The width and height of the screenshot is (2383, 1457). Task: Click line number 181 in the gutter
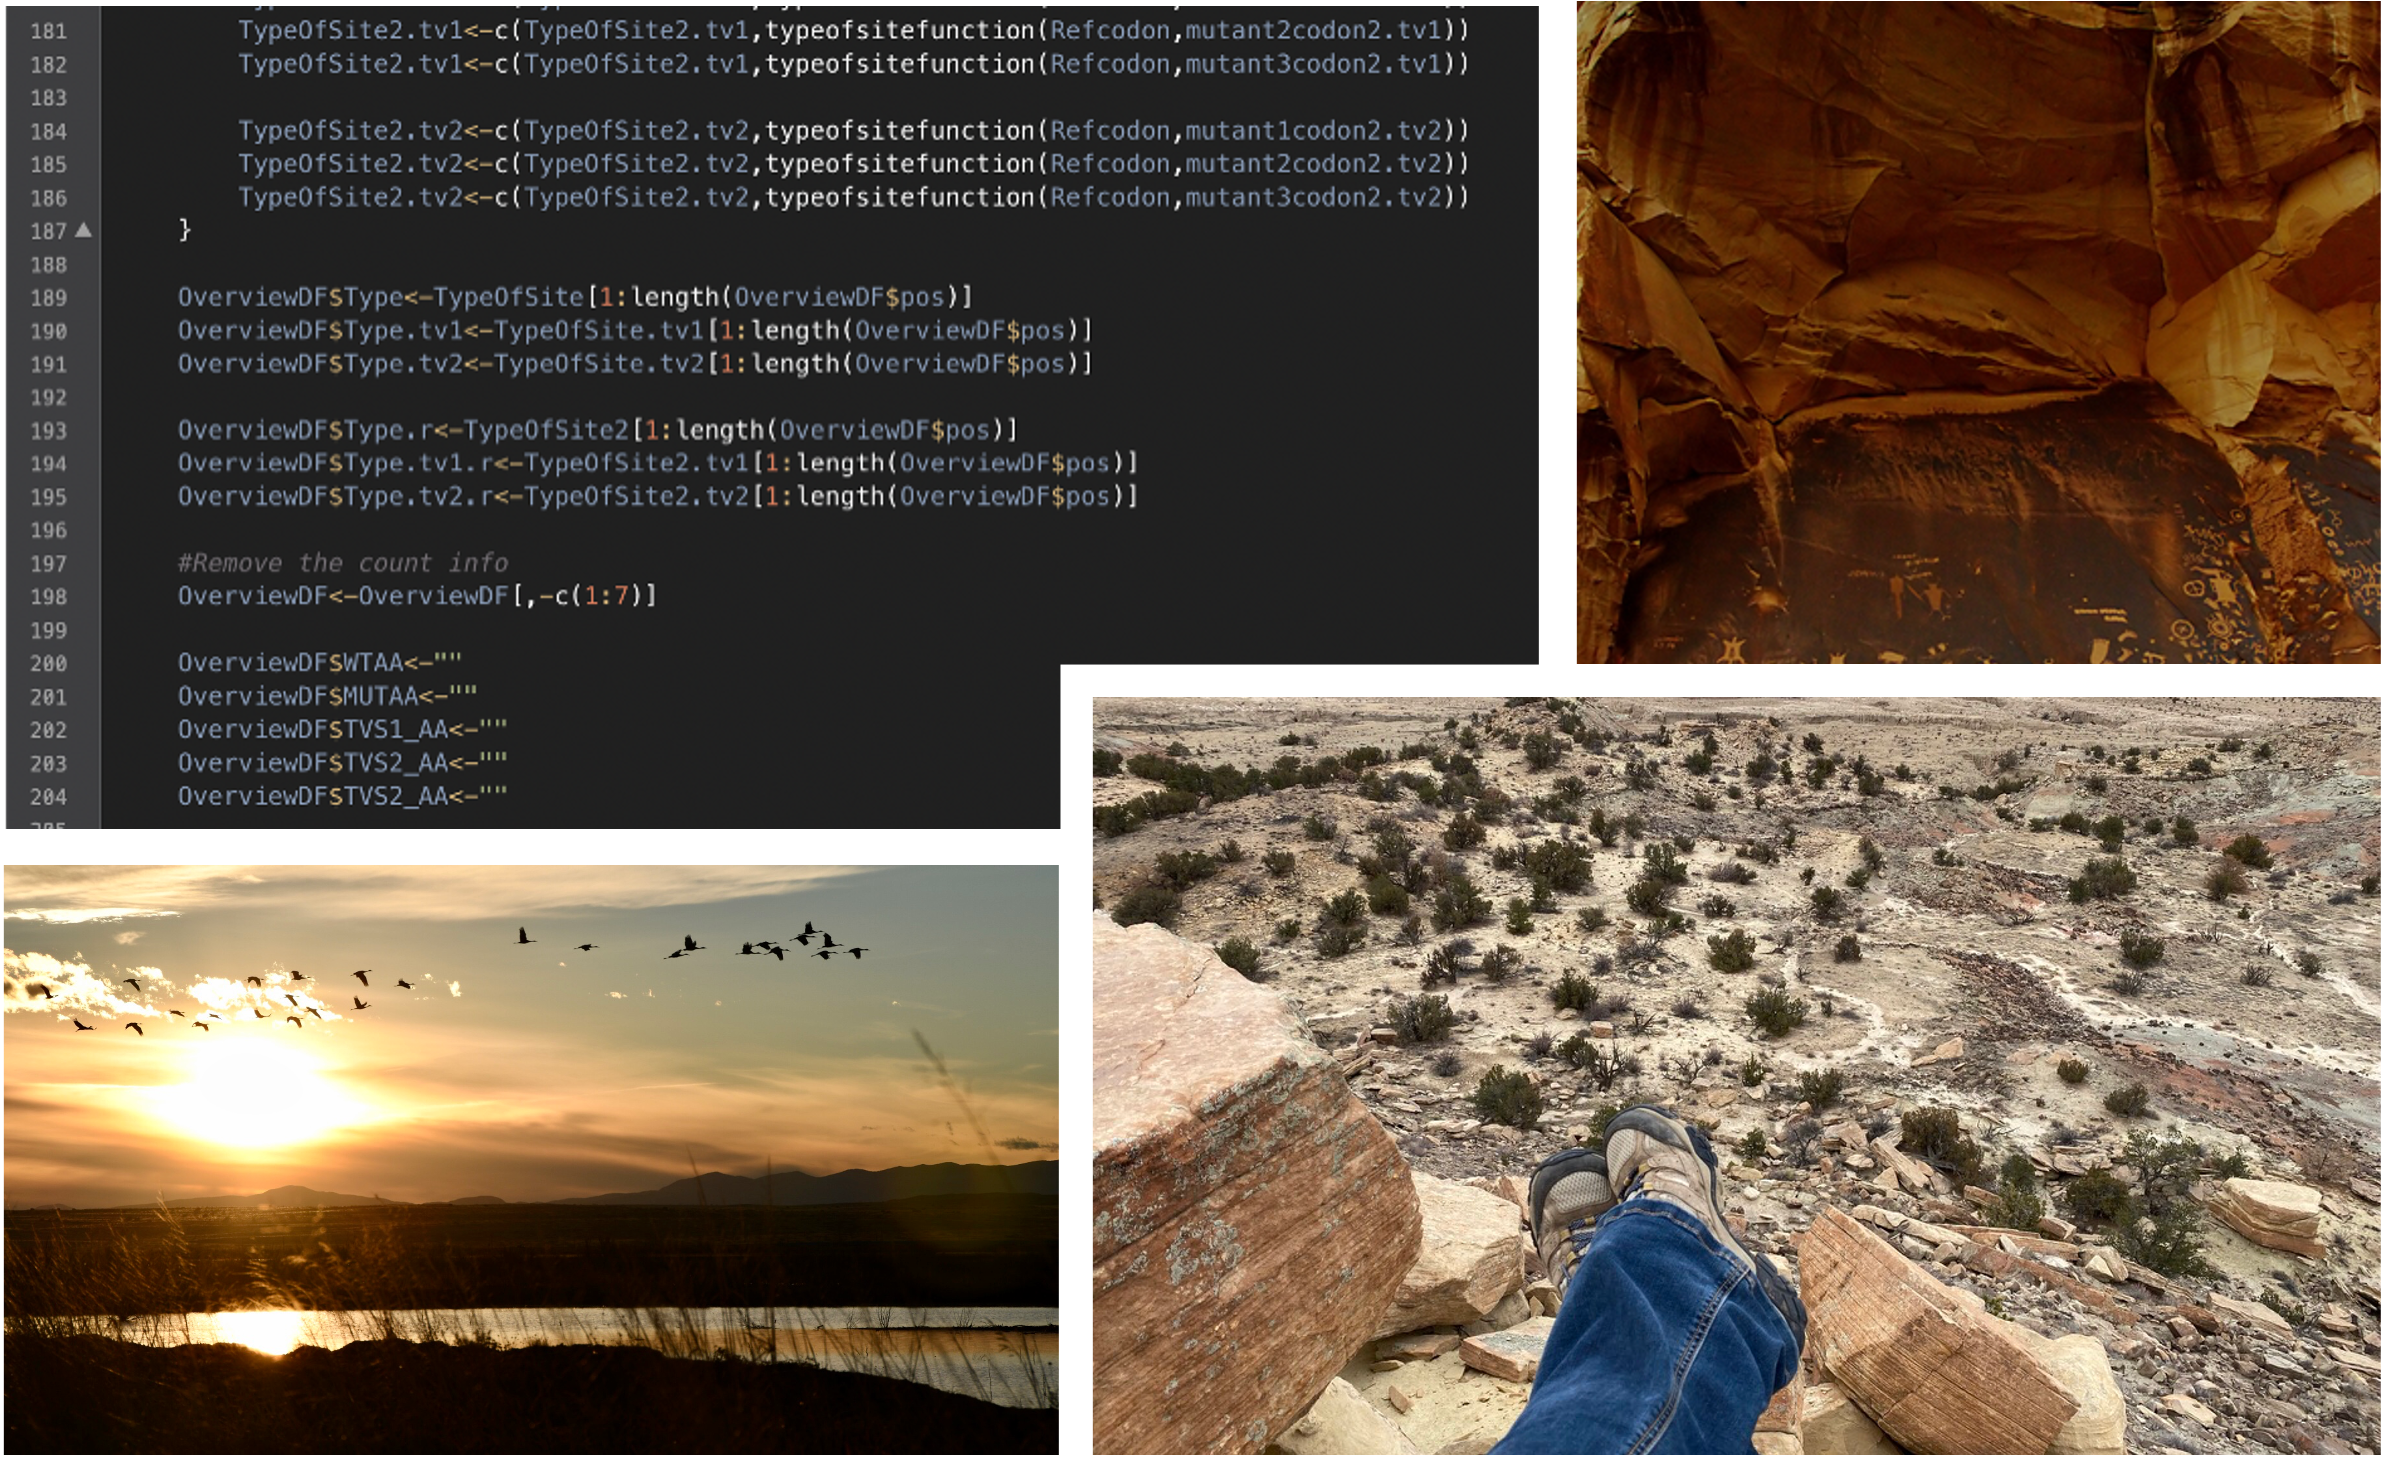click(48, 31)
